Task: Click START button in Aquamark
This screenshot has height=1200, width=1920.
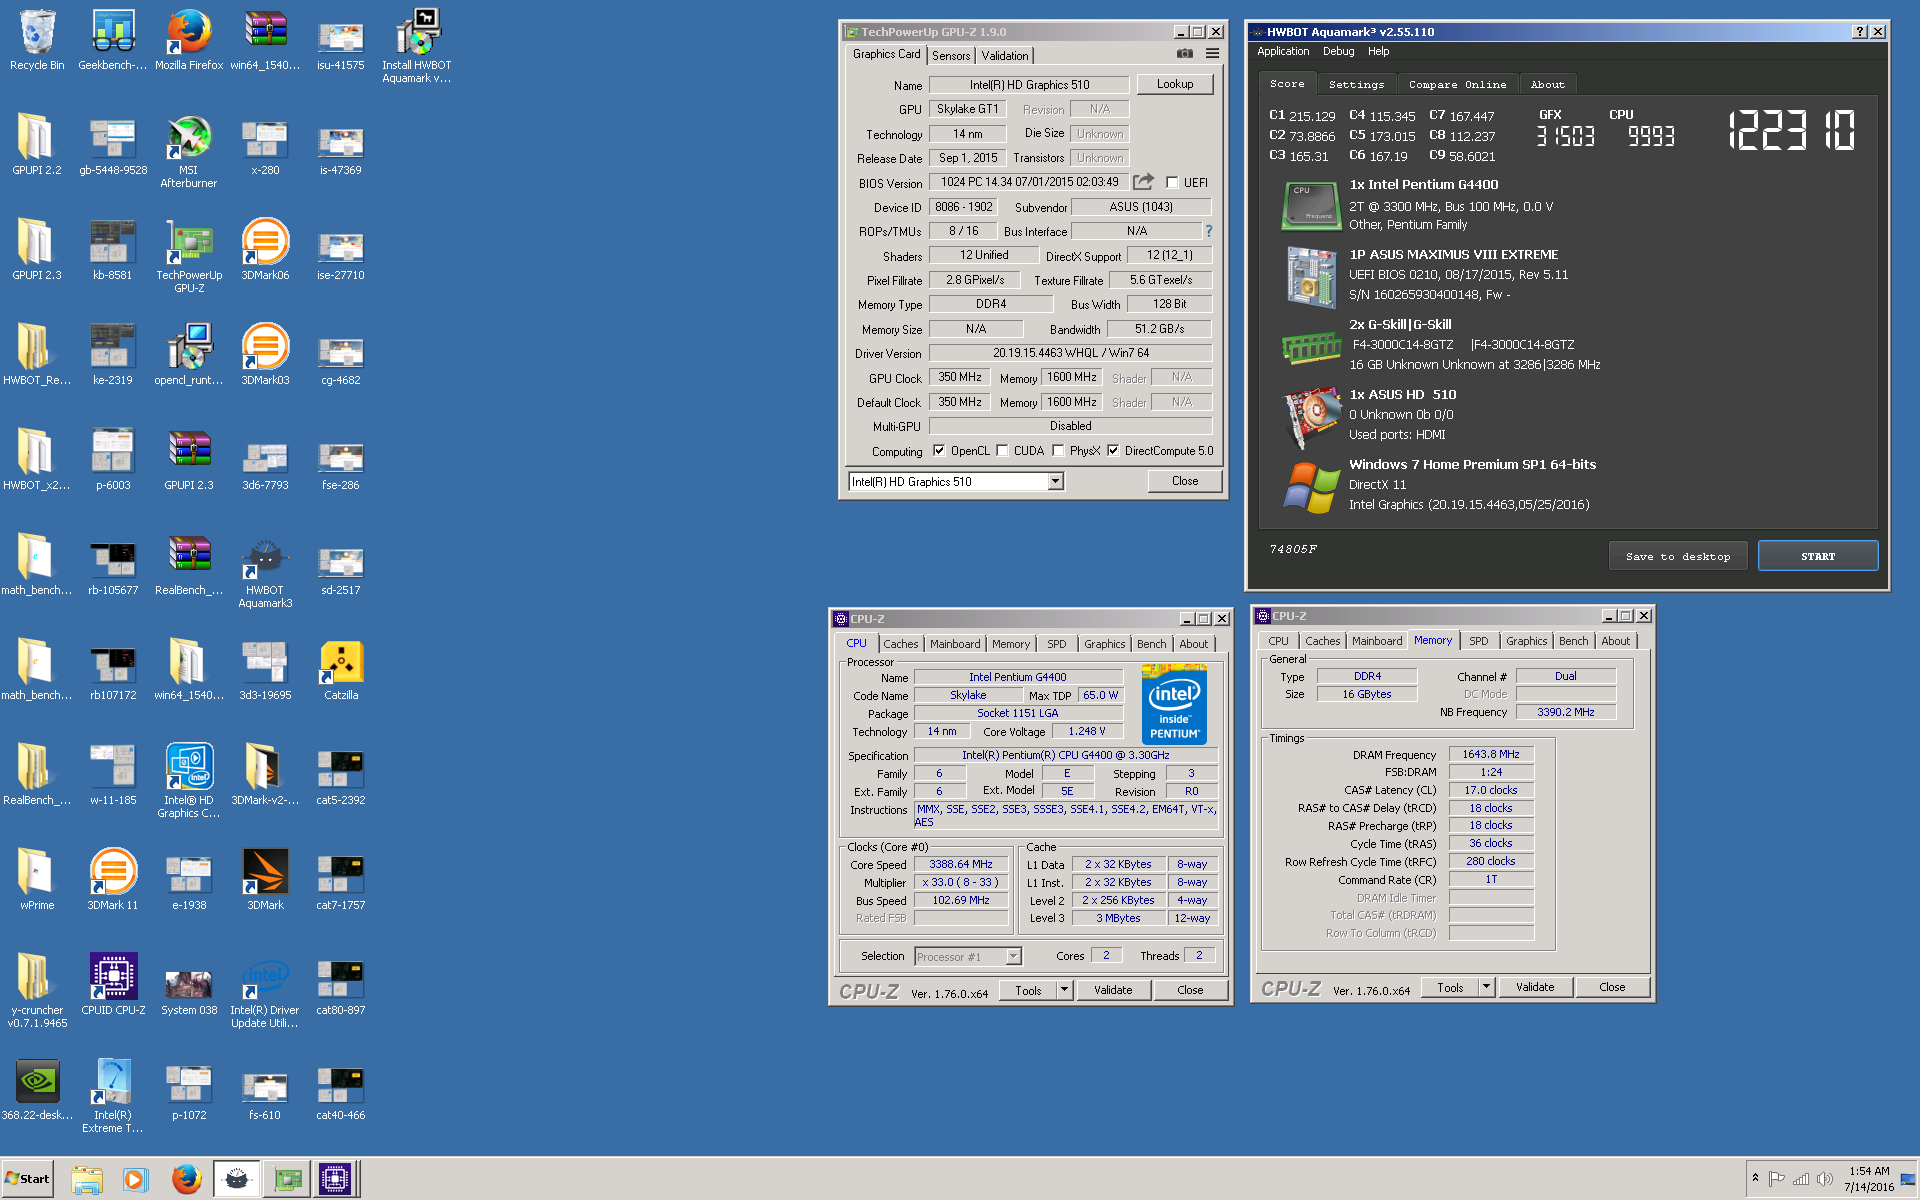Action: [1818, 556]
